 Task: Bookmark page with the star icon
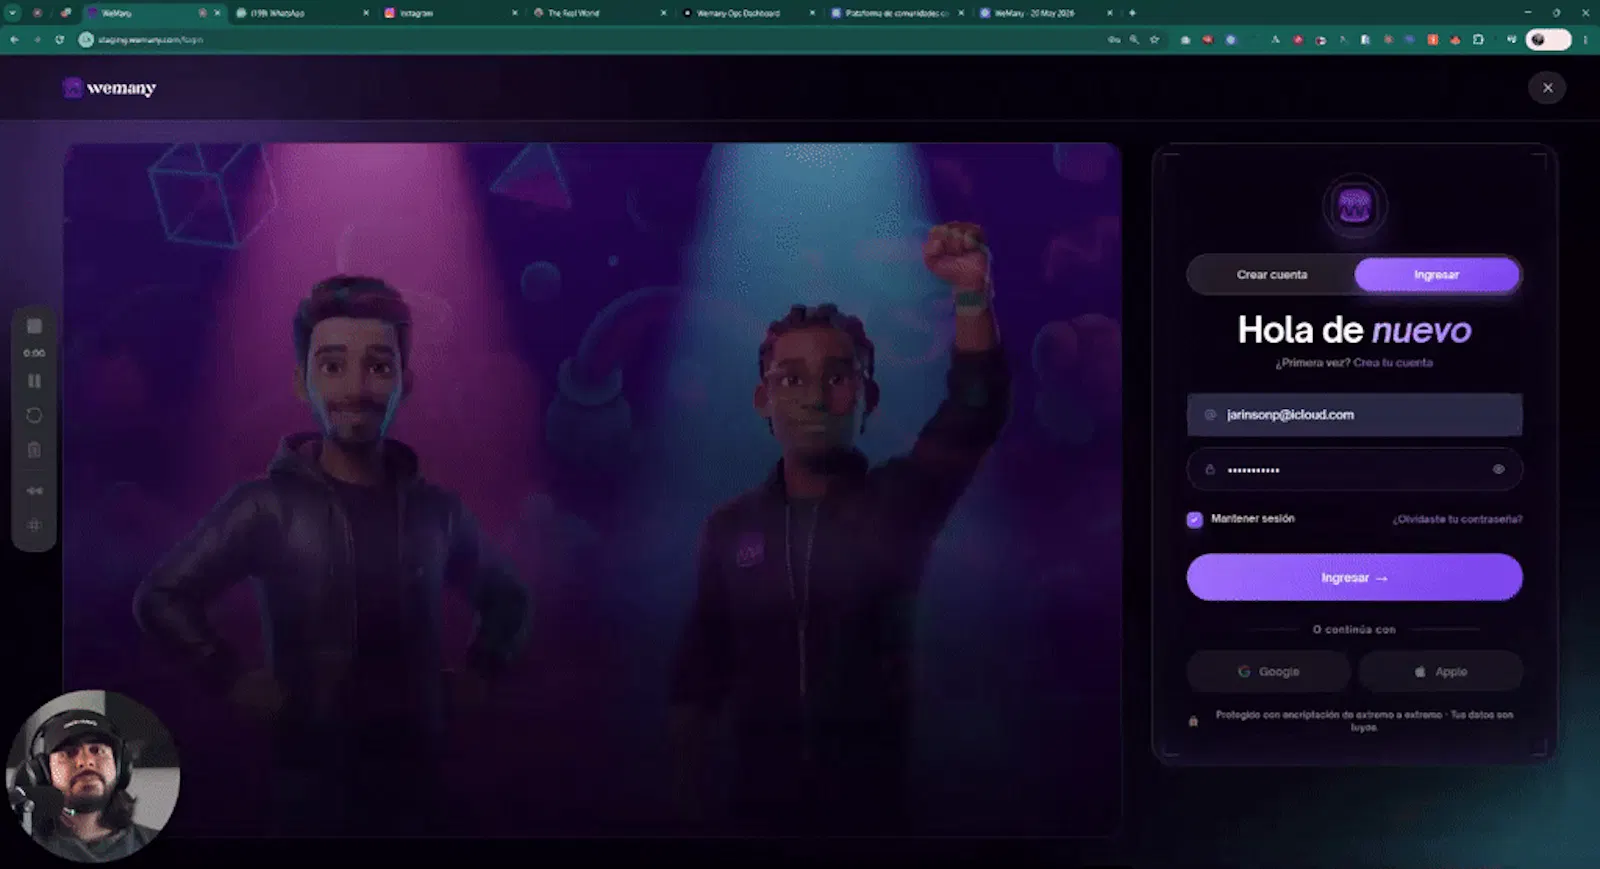pos(1155,40)
